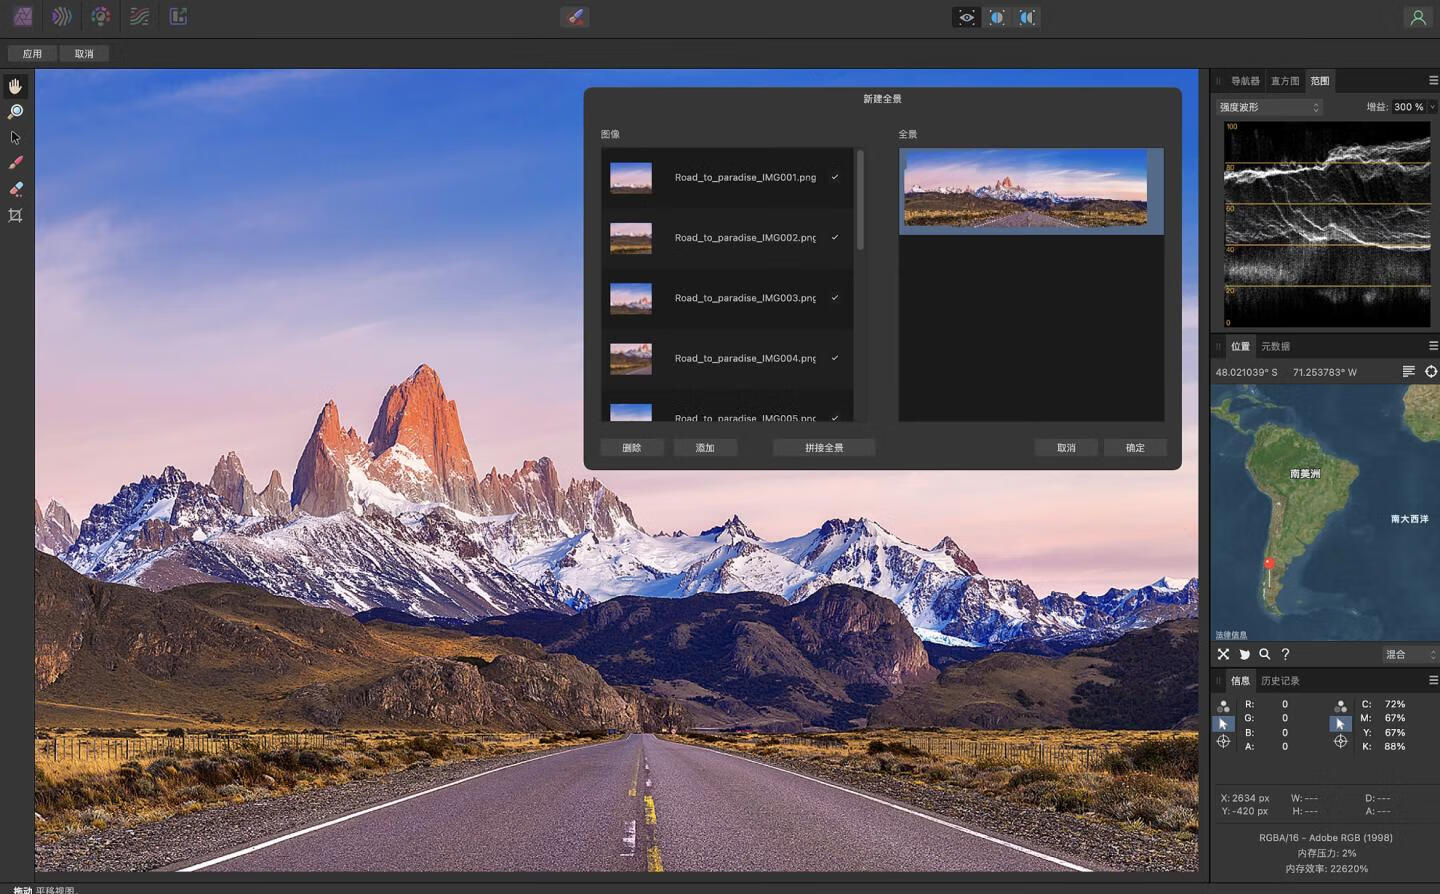Toggle the right cursor sampler button in info panel
This screenshot has height=894, width=1440.
point(1340,723)
